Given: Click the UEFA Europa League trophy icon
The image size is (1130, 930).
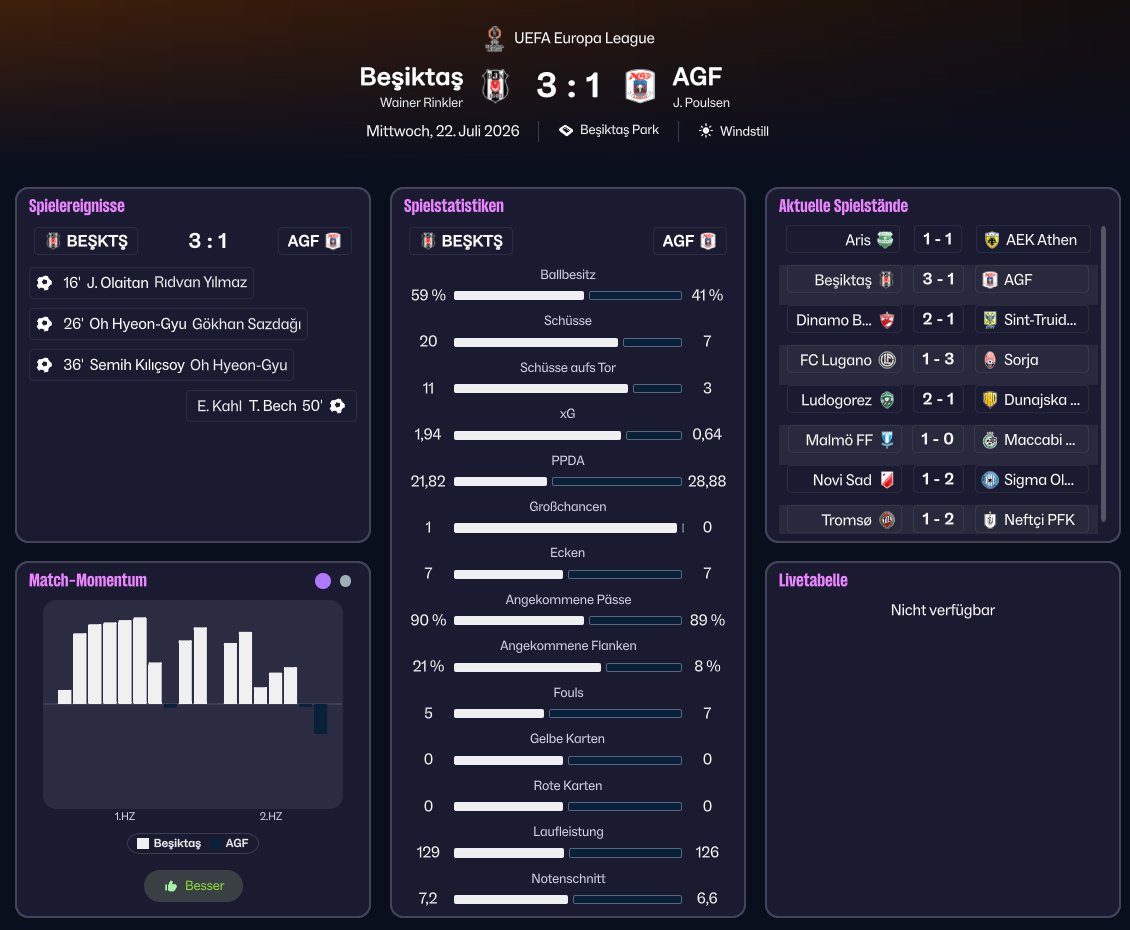Looking at the screenshot, I should tap(494, 38).
